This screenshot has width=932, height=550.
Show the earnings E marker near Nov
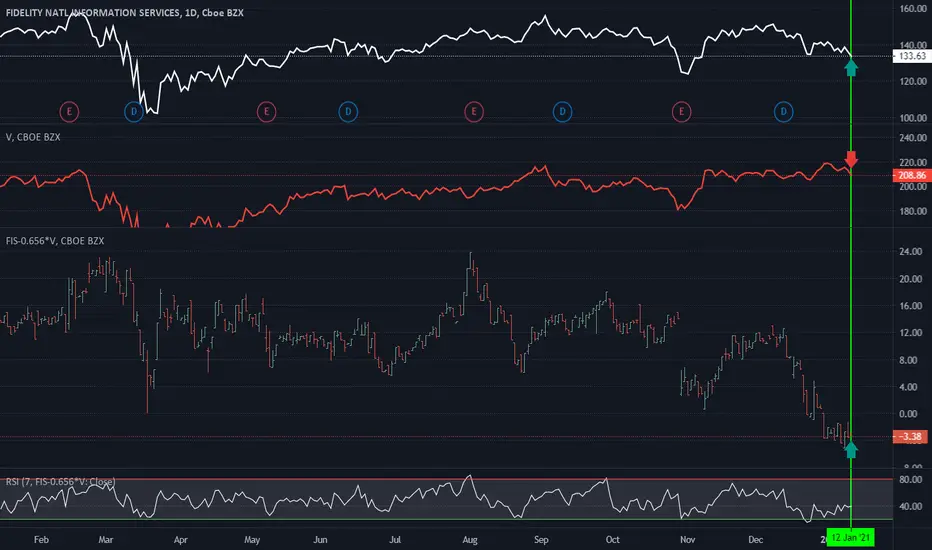[682, 111]
